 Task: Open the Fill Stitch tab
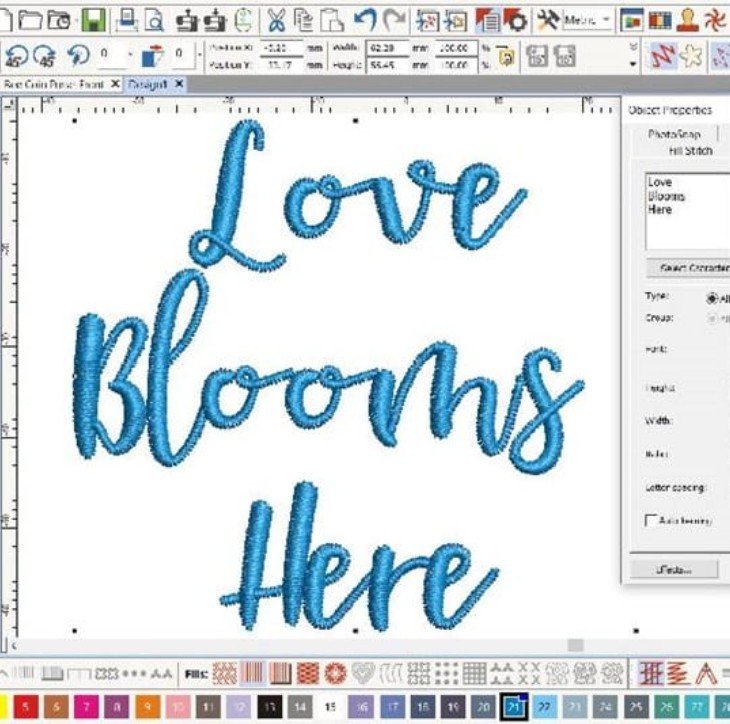pyautogui.click(x=690, y=151)
